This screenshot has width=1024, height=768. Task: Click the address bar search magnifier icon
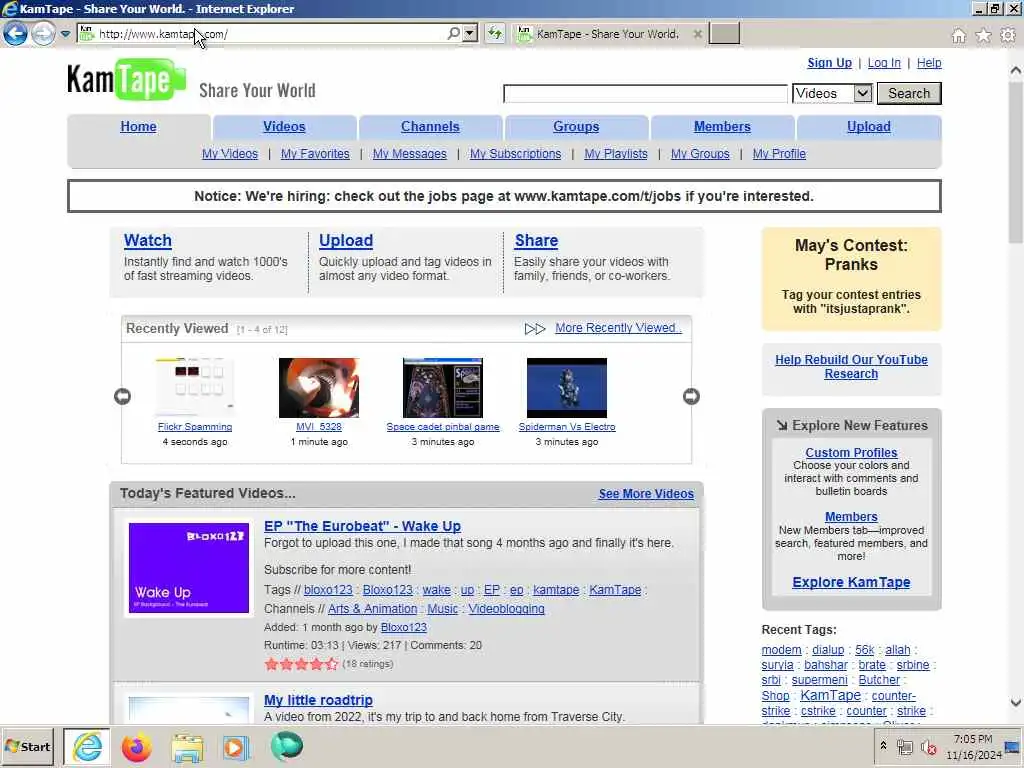[x=453, y=33]
